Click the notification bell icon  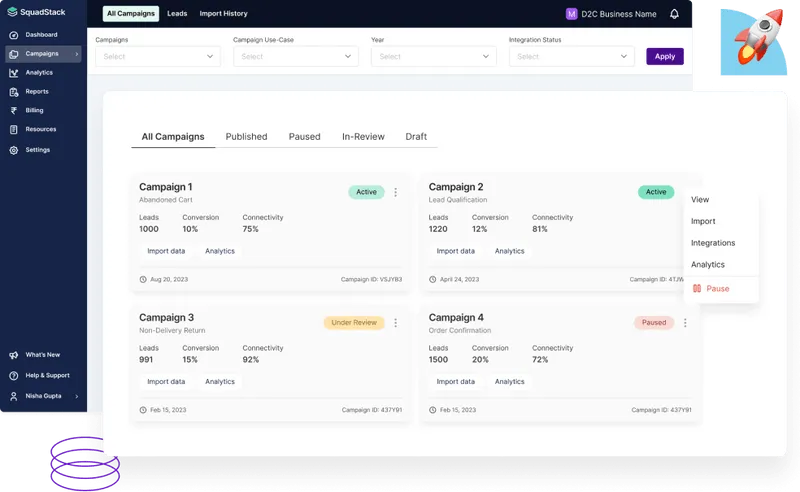point(674,14)
